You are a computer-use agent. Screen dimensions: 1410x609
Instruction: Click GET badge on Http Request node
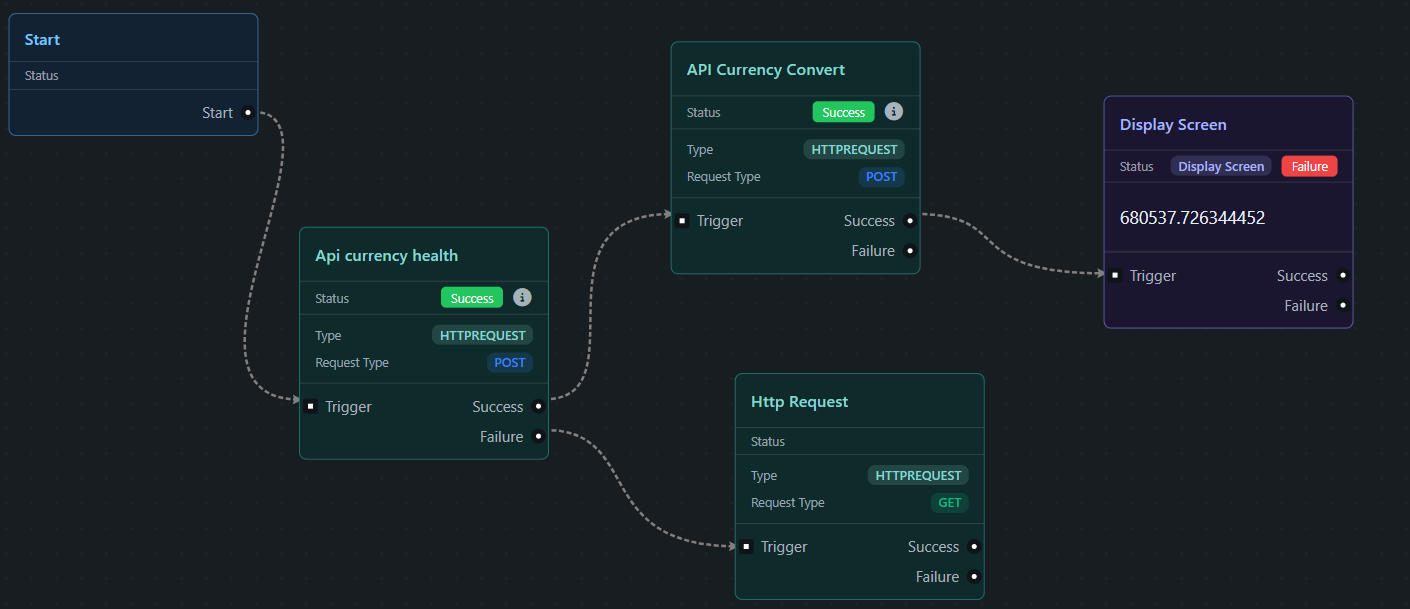pos(950,502)
